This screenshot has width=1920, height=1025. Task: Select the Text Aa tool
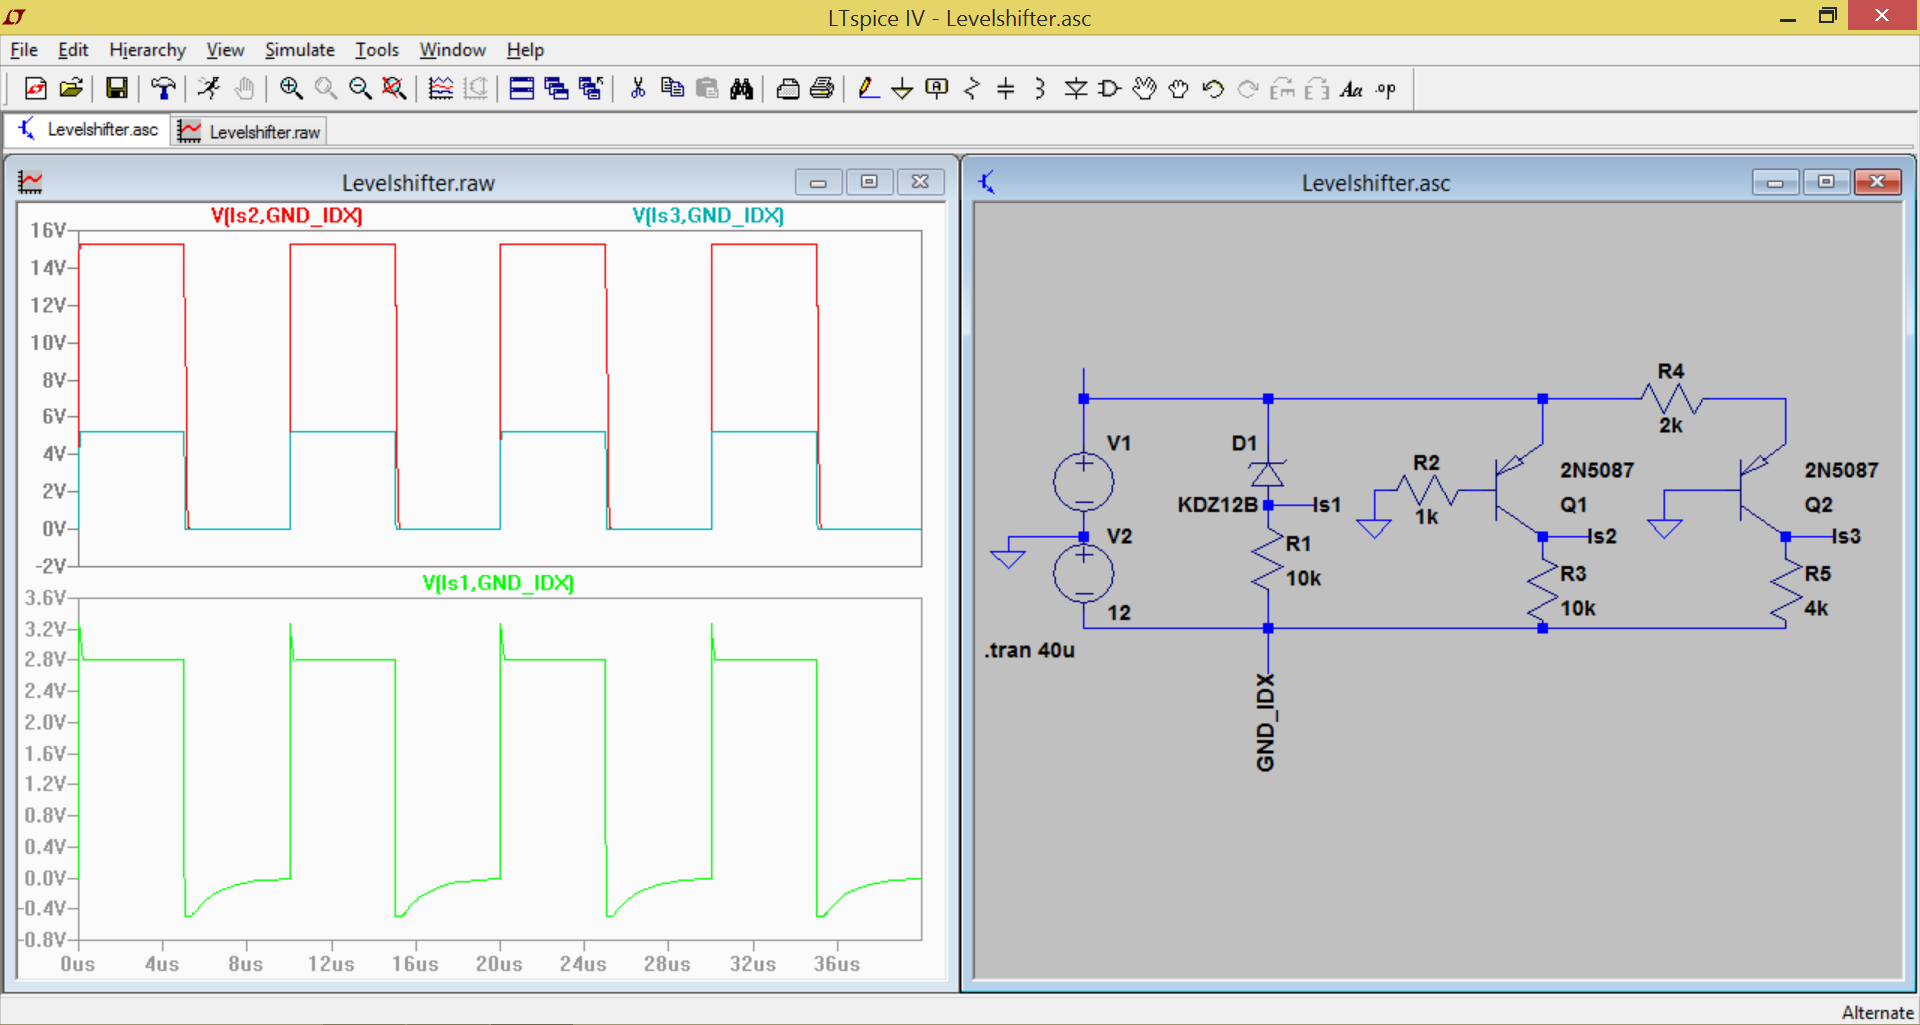pos(1352,89)
